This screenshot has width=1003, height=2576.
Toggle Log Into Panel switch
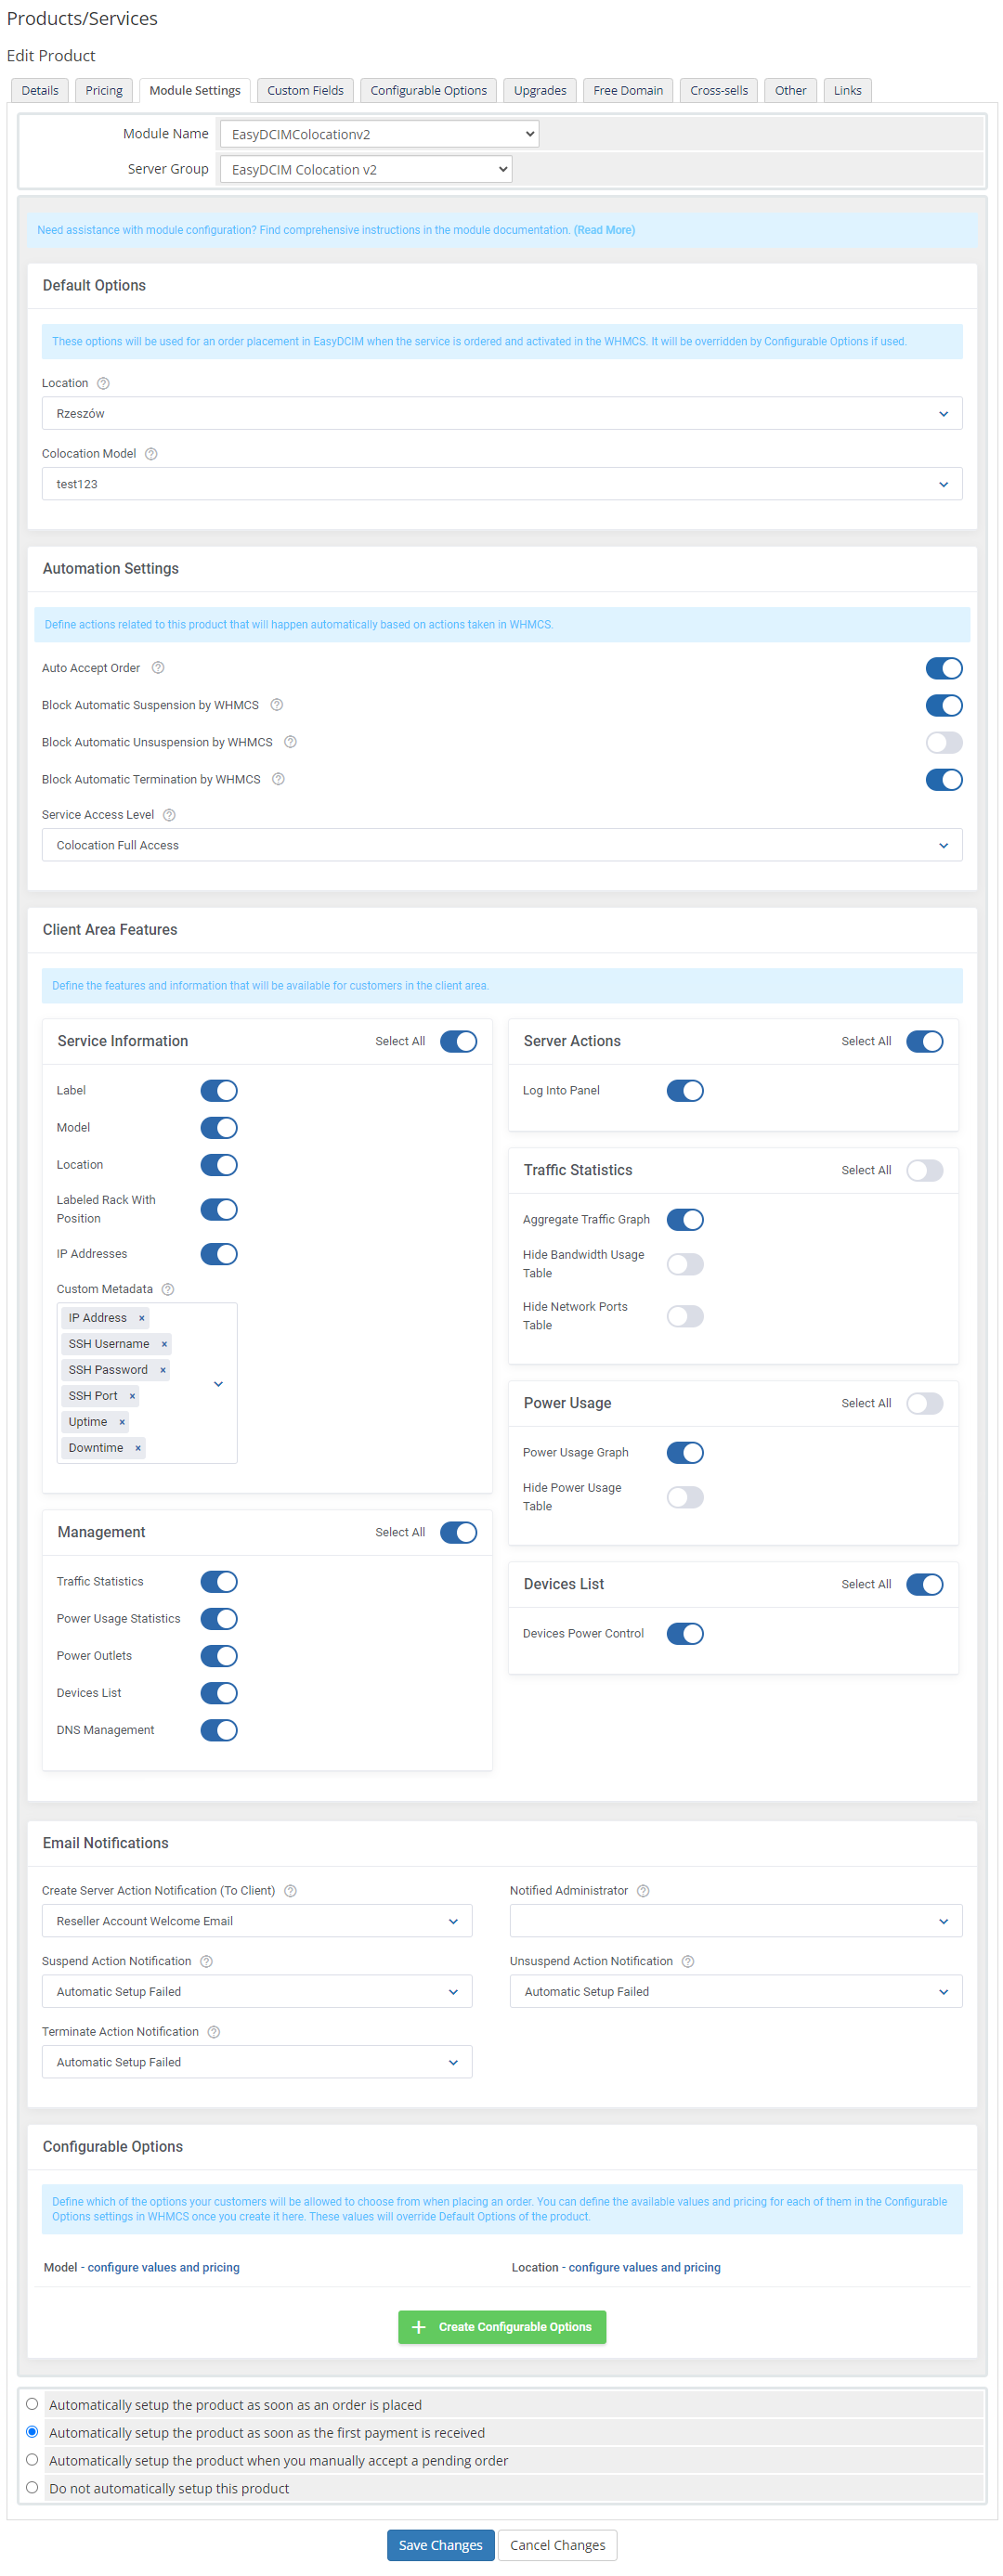[685, 1091]
